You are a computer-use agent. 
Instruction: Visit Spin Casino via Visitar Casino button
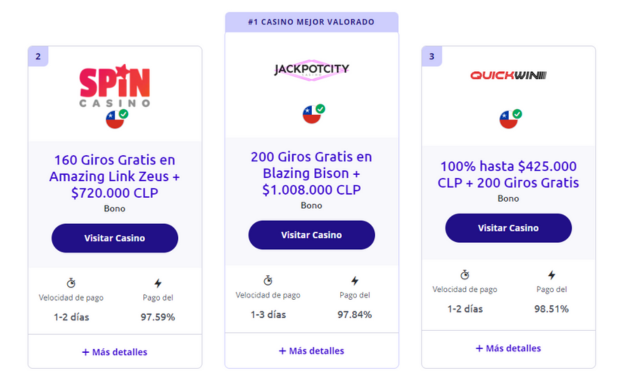[x=115, y=238]
